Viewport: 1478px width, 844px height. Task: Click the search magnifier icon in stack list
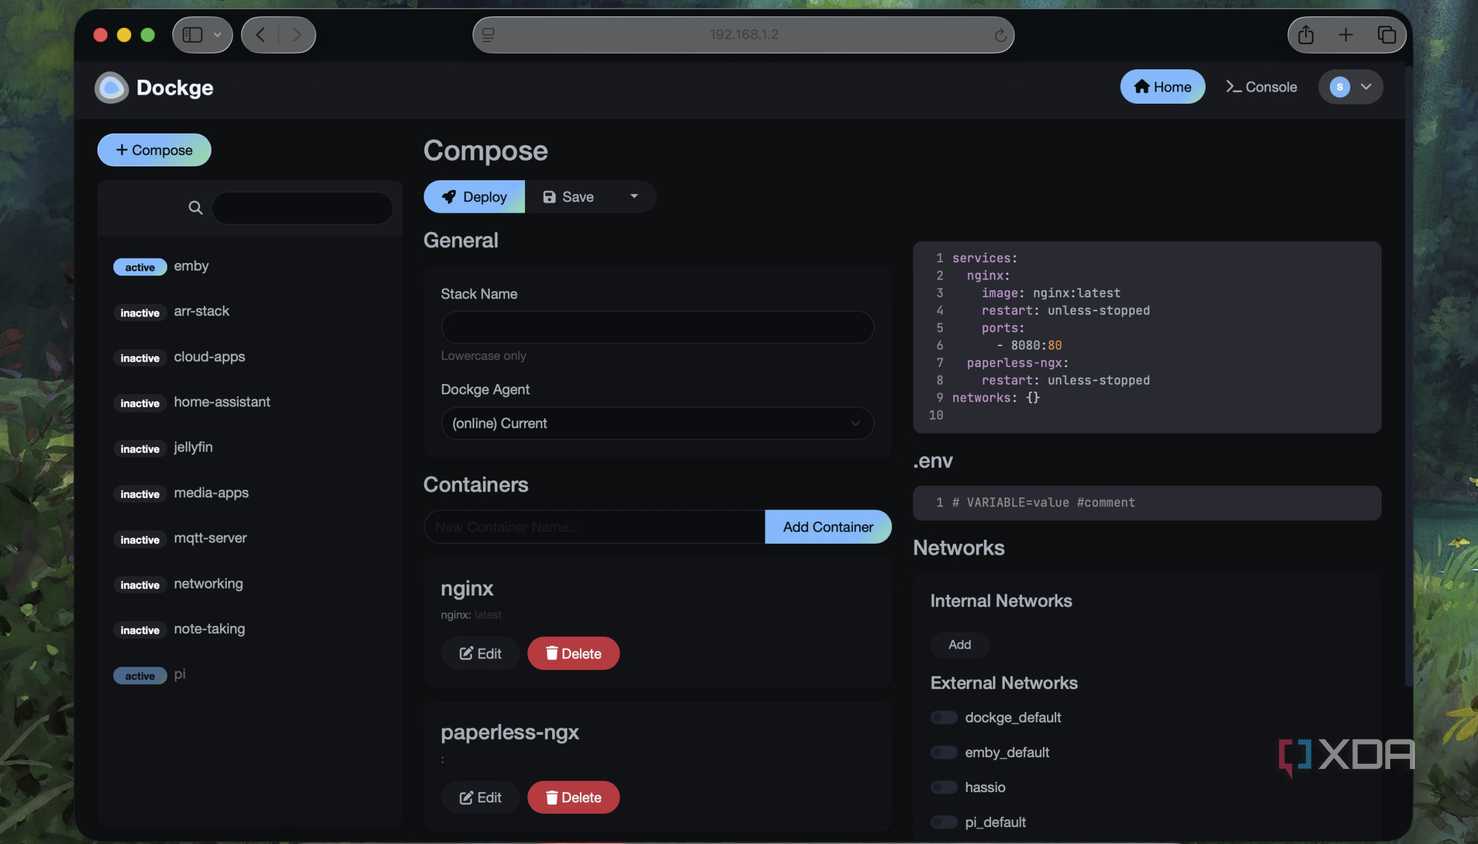tap(195, 208)
